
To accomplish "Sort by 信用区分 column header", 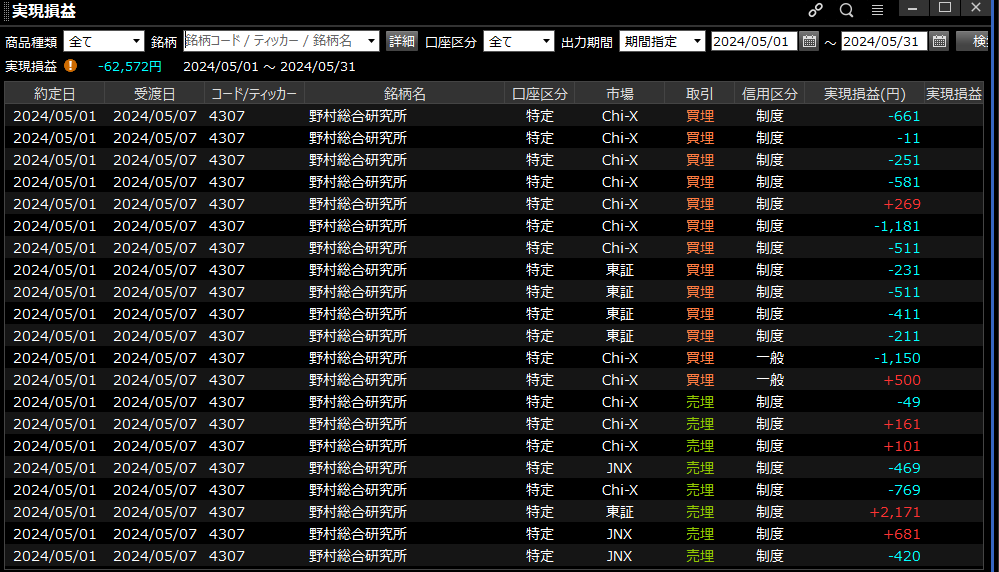I will pos(770,94).
